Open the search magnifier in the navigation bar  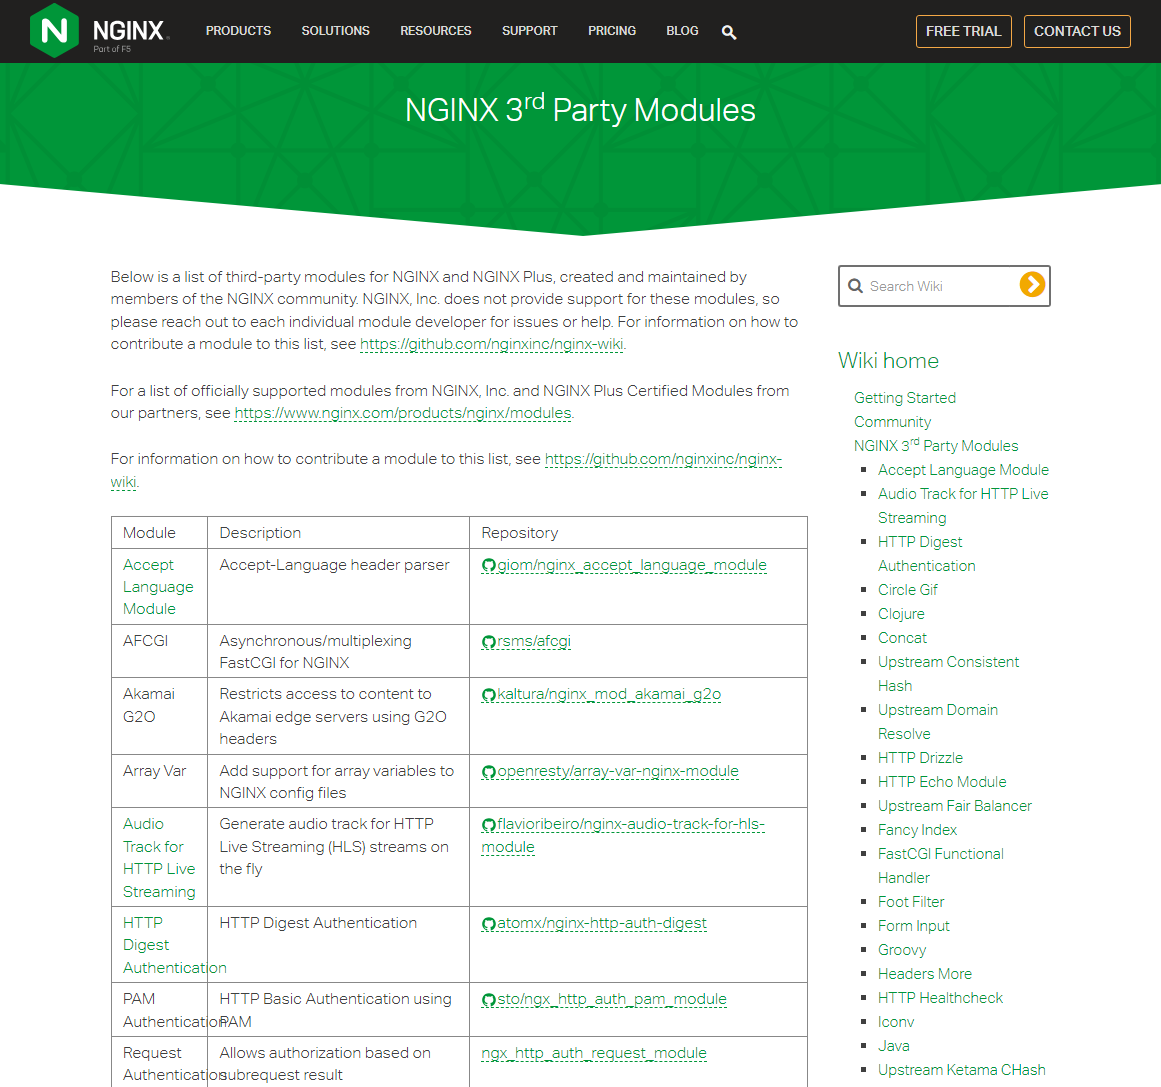[729, 31]
